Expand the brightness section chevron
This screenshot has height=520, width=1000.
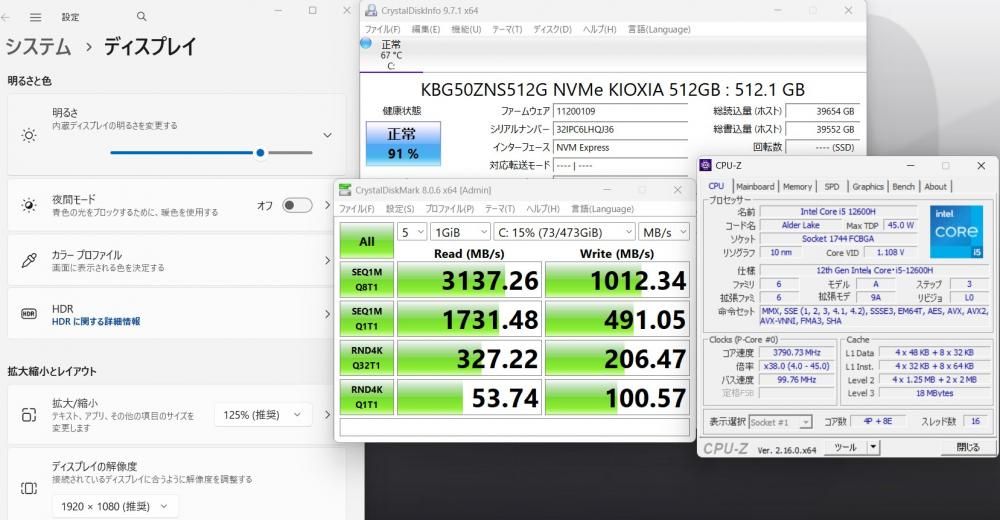[x=327, y=135]
